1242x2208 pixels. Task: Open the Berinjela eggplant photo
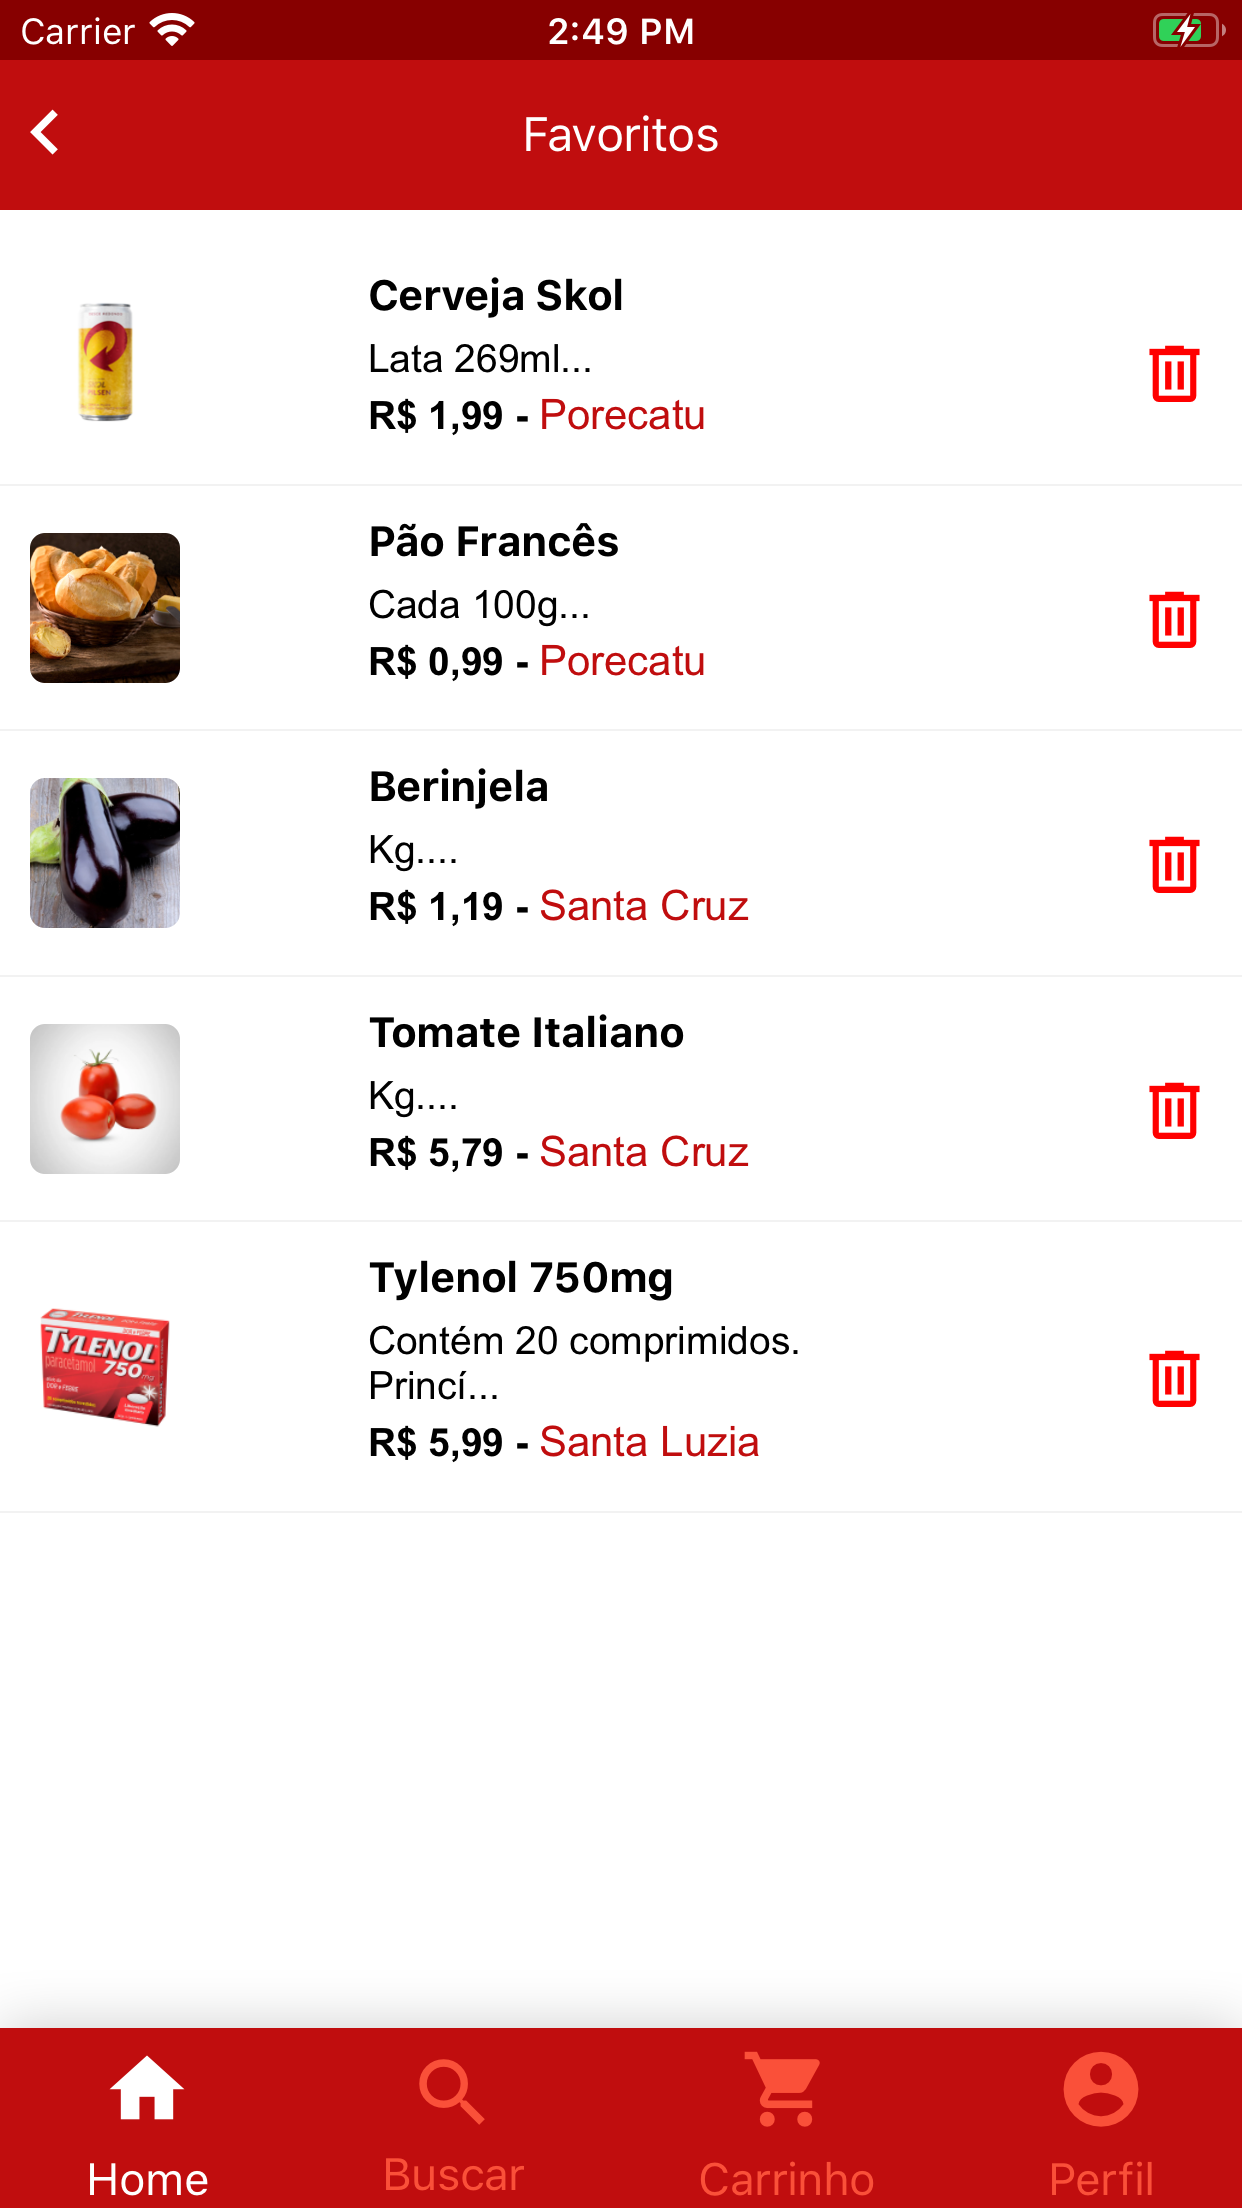click(105, 853)
